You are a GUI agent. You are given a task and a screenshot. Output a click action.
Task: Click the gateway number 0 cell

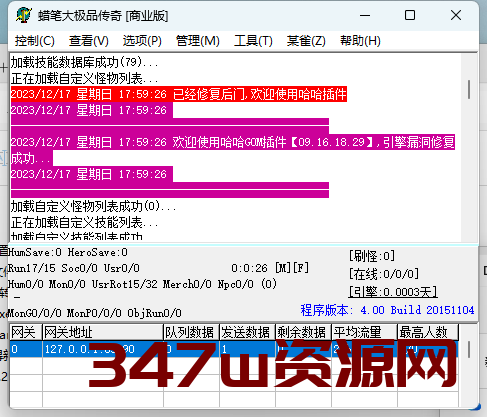tap(26, 349)
